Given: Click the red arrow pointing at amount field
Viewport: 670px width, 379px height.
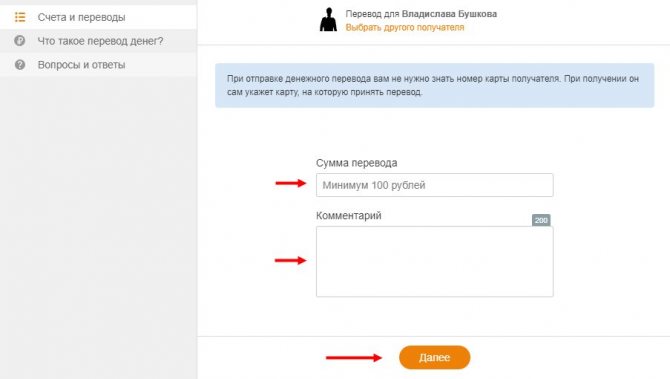Looking at the screenshot, I should [x=291, y=183].
